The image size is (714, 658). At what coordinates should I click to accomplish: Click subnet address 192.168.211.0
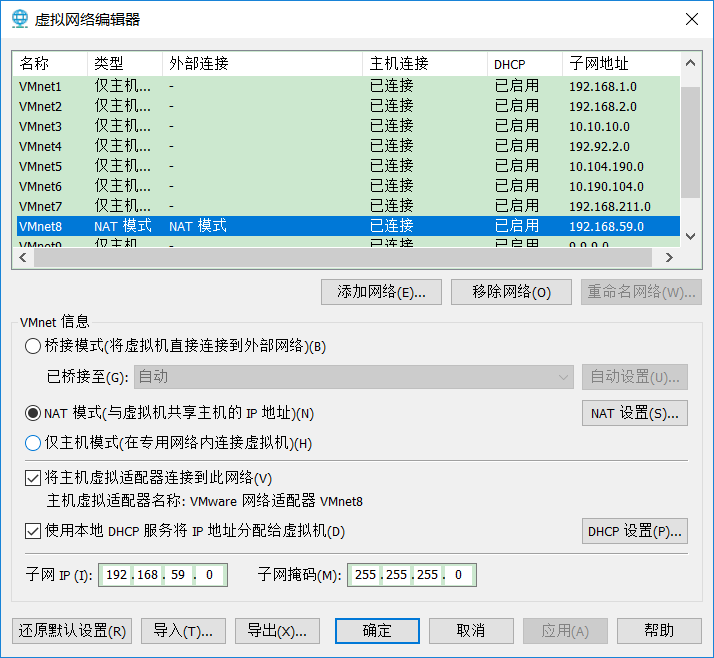tap(610, 207)
